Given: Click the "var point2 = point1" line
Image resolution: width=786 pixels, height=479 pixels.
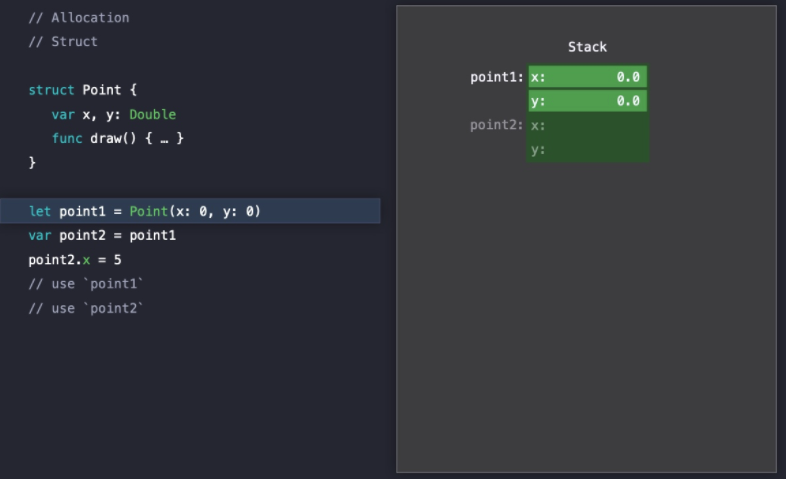Looking at the screenshot, I should 102,235.
